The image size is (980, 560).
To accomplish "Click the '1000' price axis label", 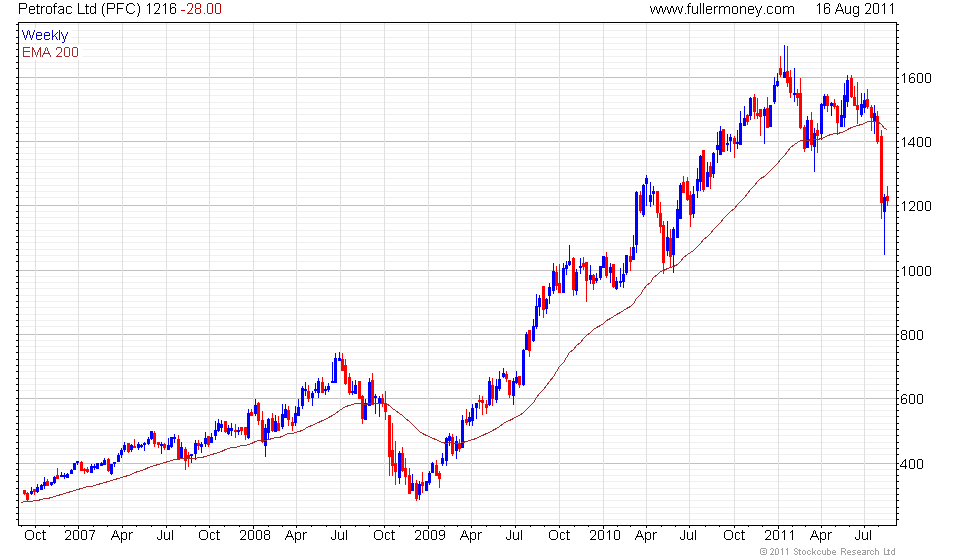I will (916, 271).
